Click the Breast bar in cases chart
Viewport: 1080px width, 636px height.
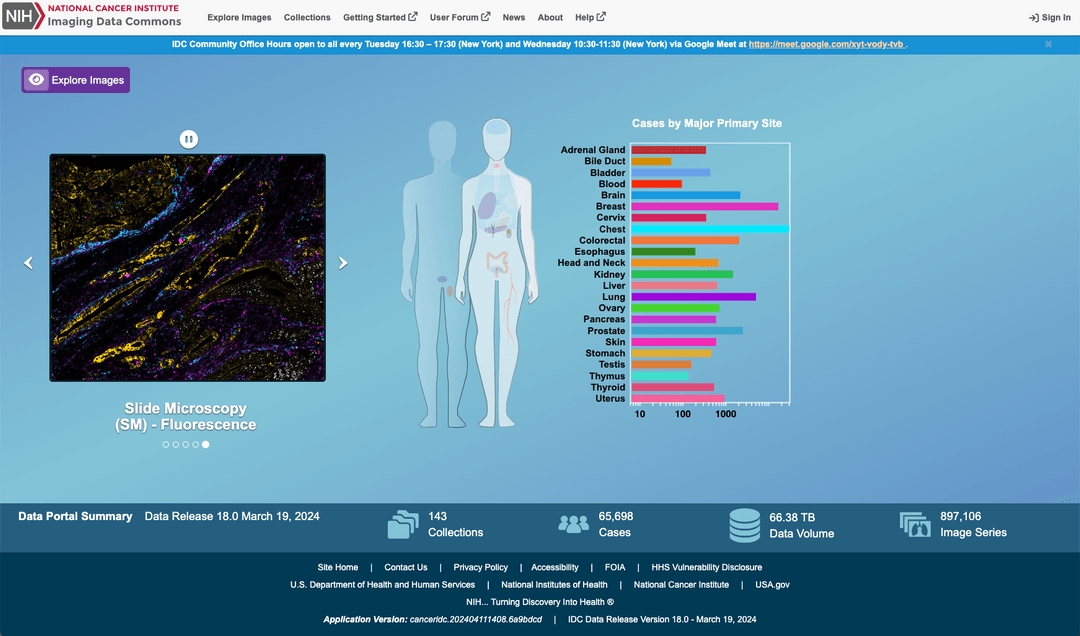point(704,206)
